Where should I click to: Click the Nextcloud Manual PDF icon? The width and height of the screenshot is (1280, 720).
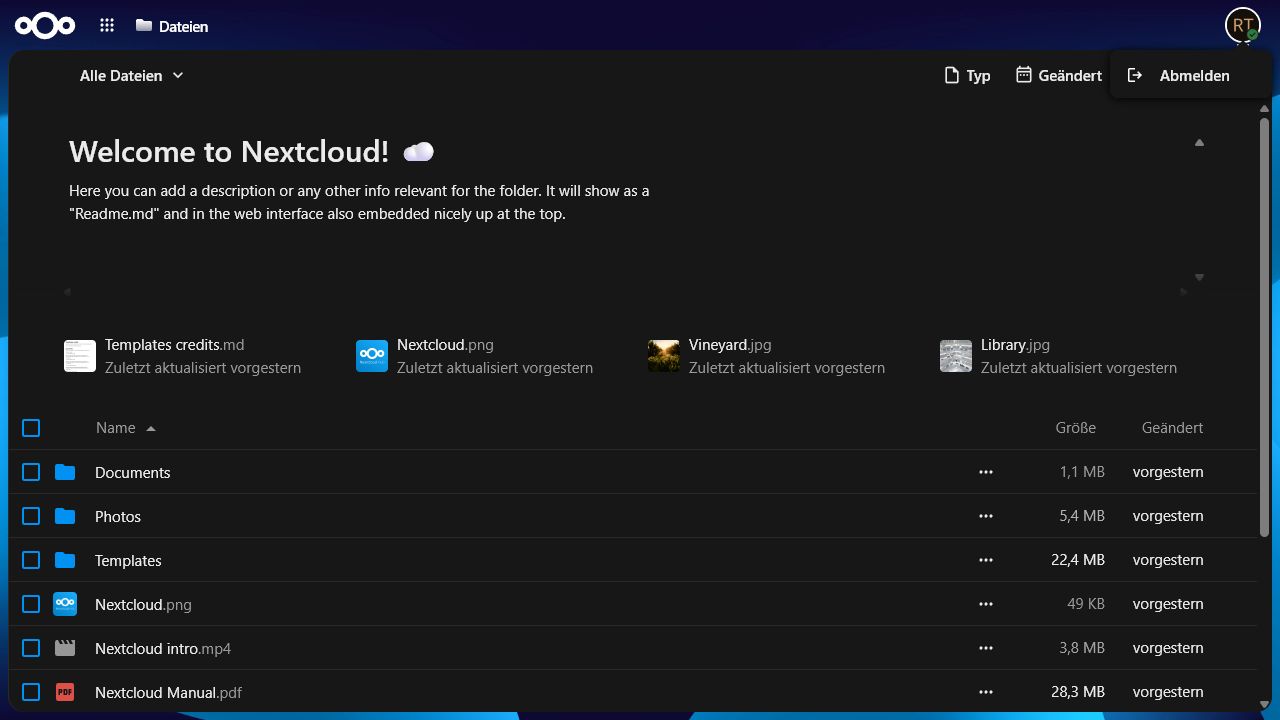[x=65, y=692]
